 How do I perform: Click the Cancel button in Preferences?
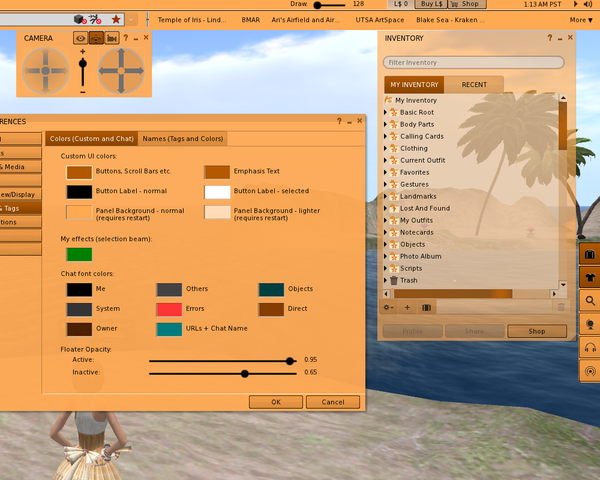(x=333, y=402)
